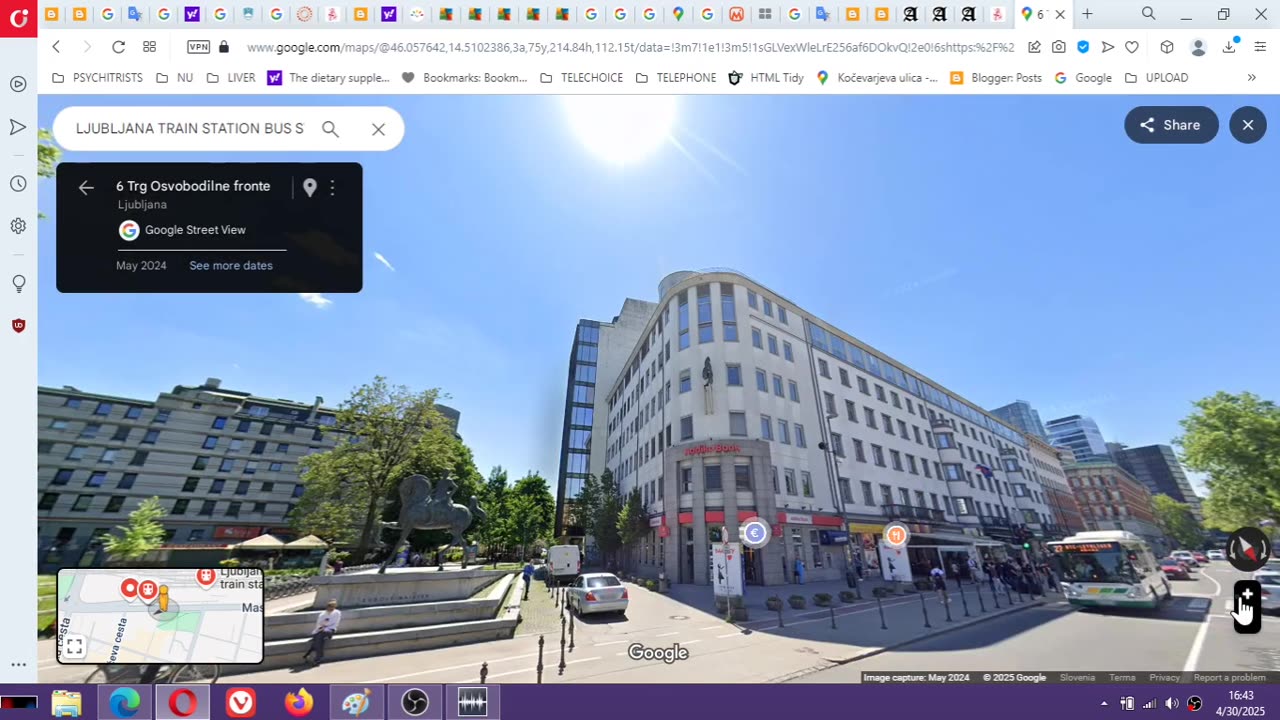Click 'See more dates' for Street View
This screenshot has width=1280, height=720.
click(231, 265)
